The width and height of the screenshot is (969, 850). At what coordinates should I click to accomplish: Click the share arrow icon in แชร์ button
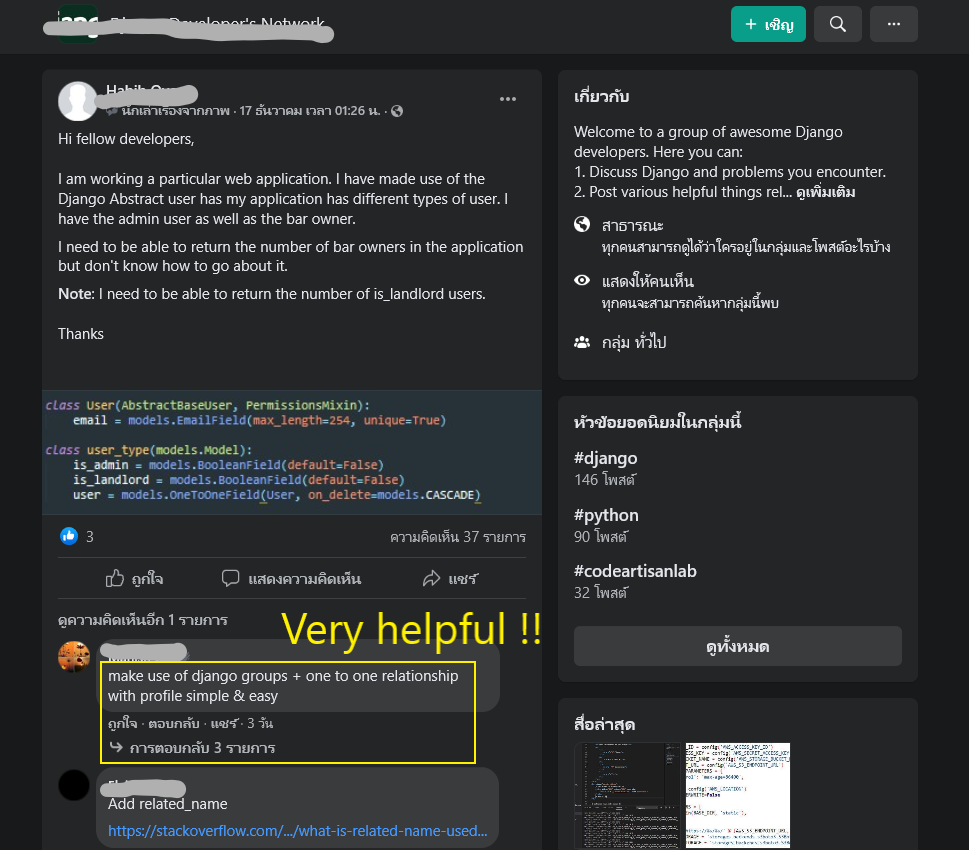point(431,578)
